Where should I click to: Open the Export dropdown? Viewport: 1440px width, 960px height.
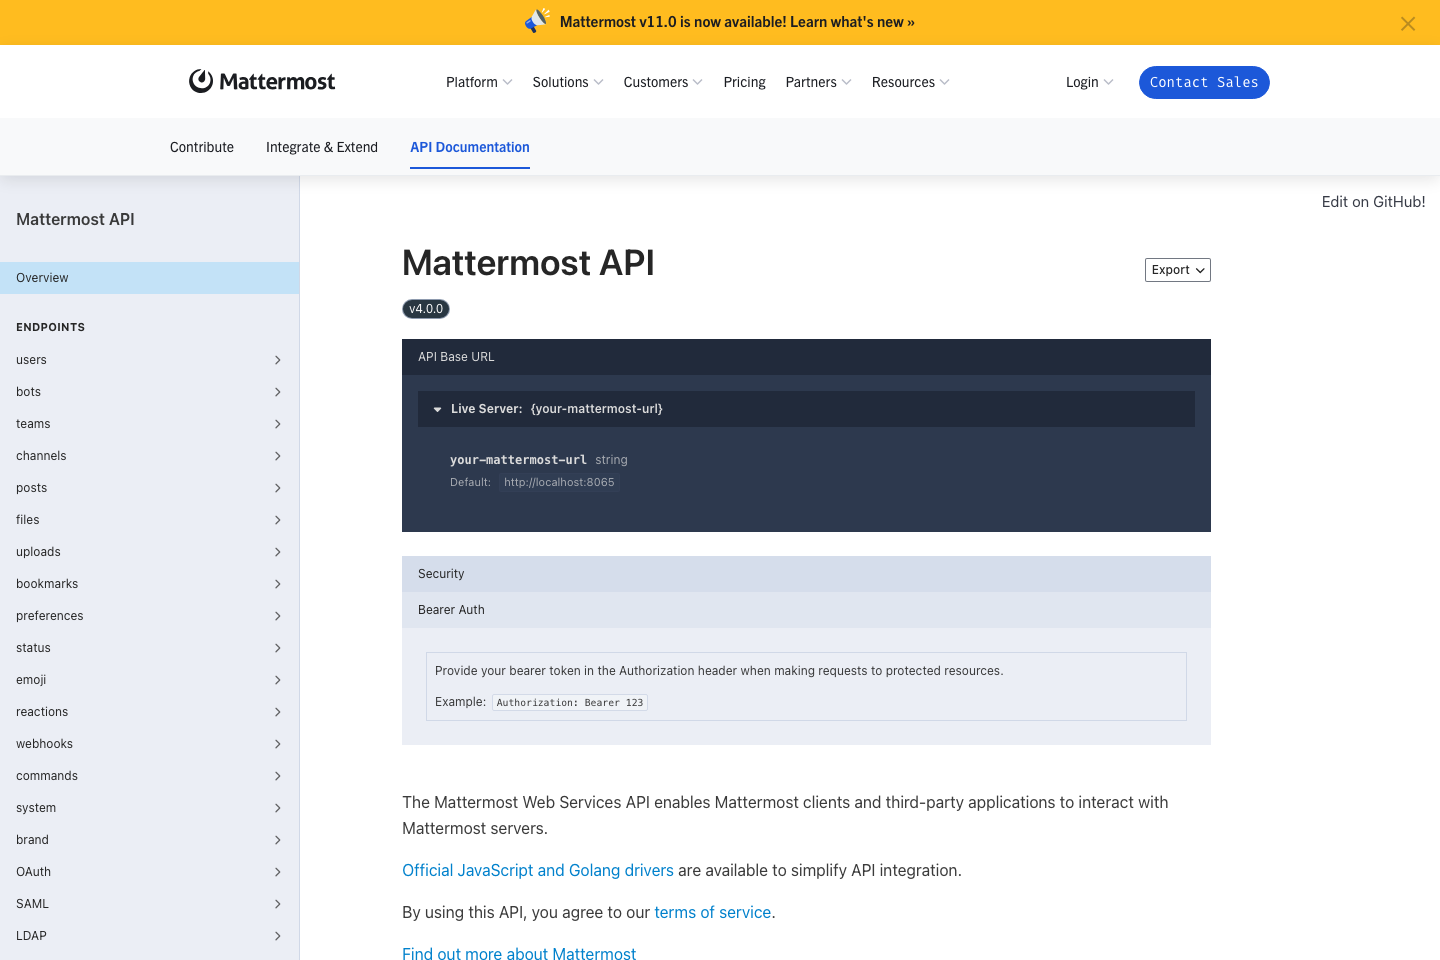(x=1177, y=270)
